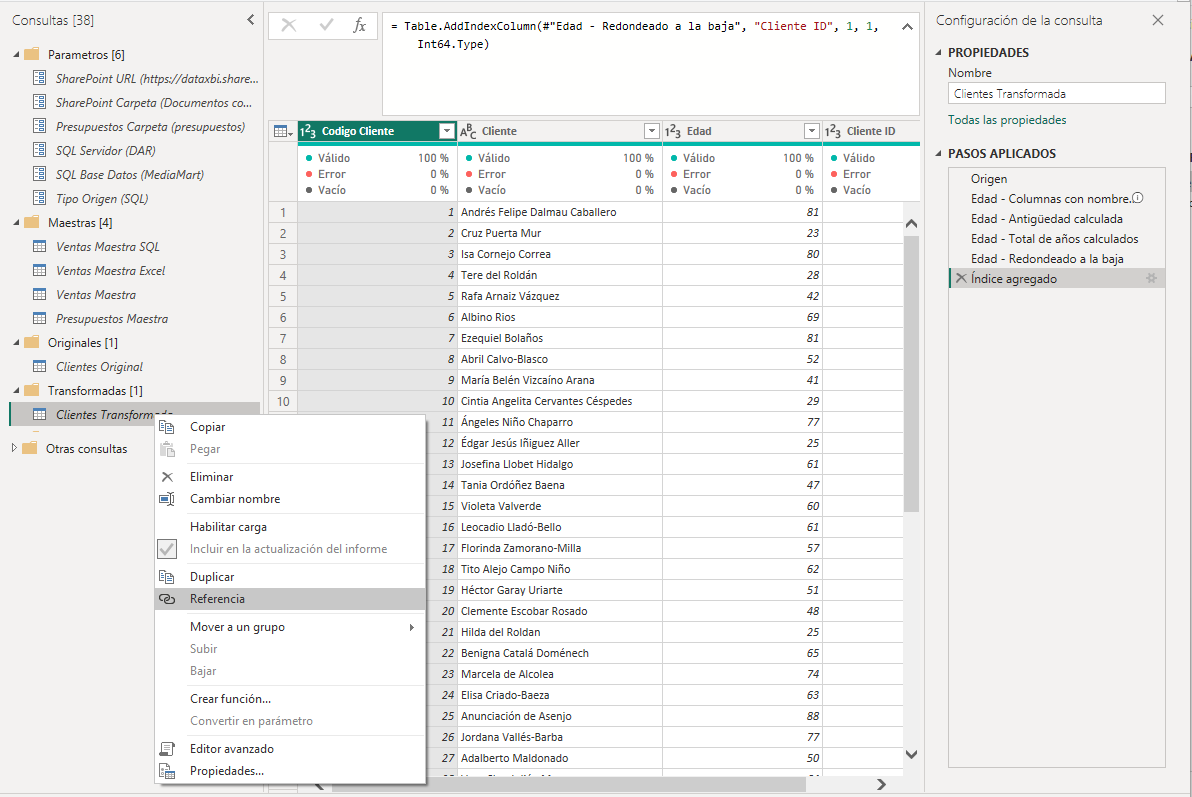Collapse the Originales [1] group
The width and height of the screenshot is (1192, 797).
click(16, 343)
